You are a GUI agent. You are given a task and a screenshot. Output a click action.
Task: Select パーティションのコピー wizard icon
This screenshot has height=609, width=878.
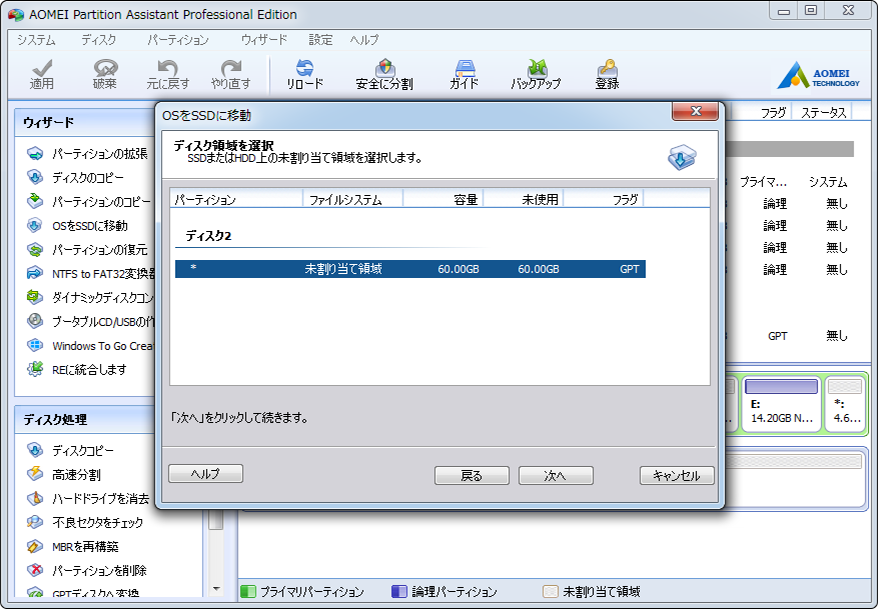(x=35, y=201)
